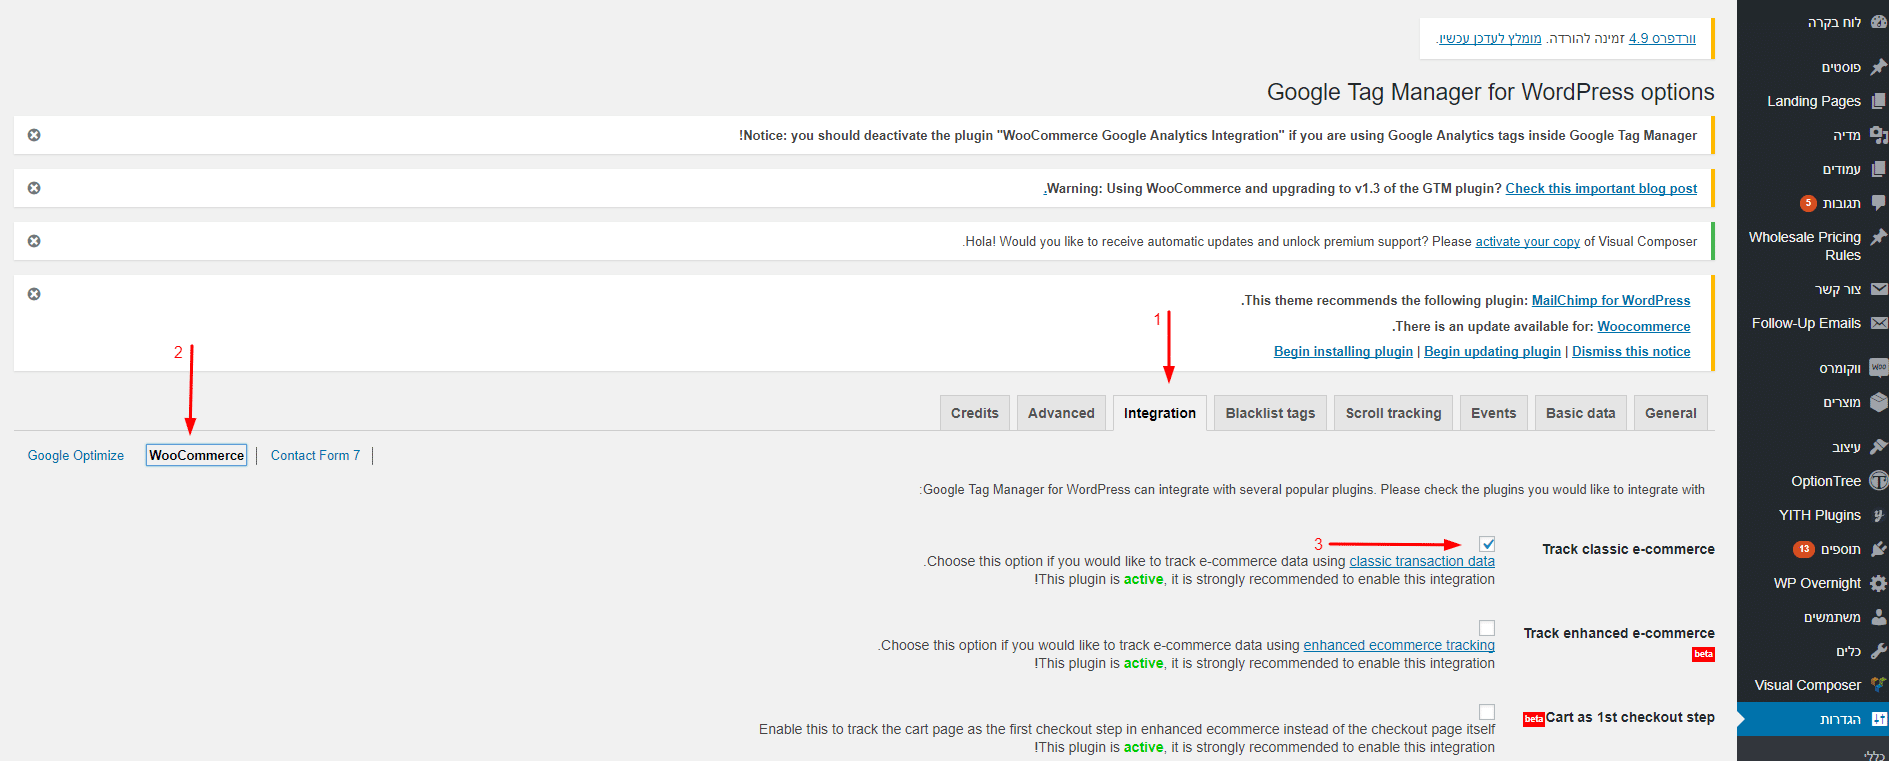This screenshot has height=761, width=1889.
Task: Click the posts pin icon
Action: (x=1878, y=67)
